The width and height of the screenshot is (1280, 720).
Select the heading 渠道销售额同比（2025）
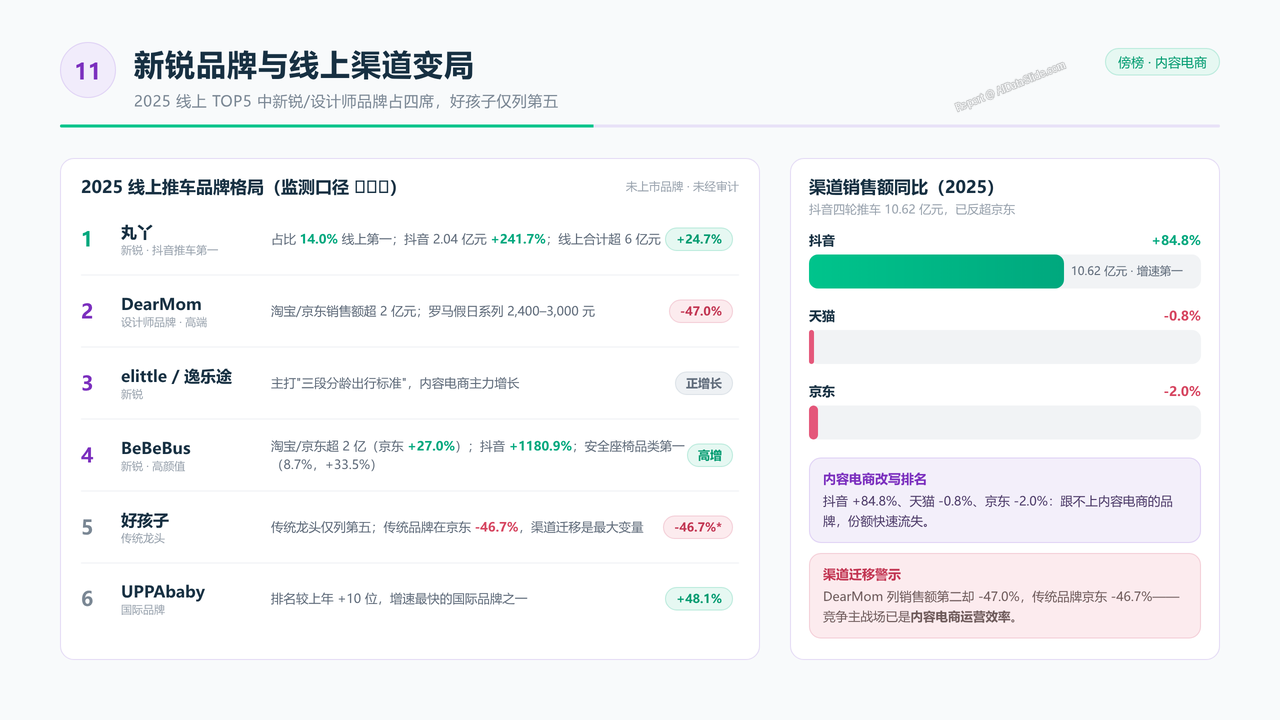[902, 187]
